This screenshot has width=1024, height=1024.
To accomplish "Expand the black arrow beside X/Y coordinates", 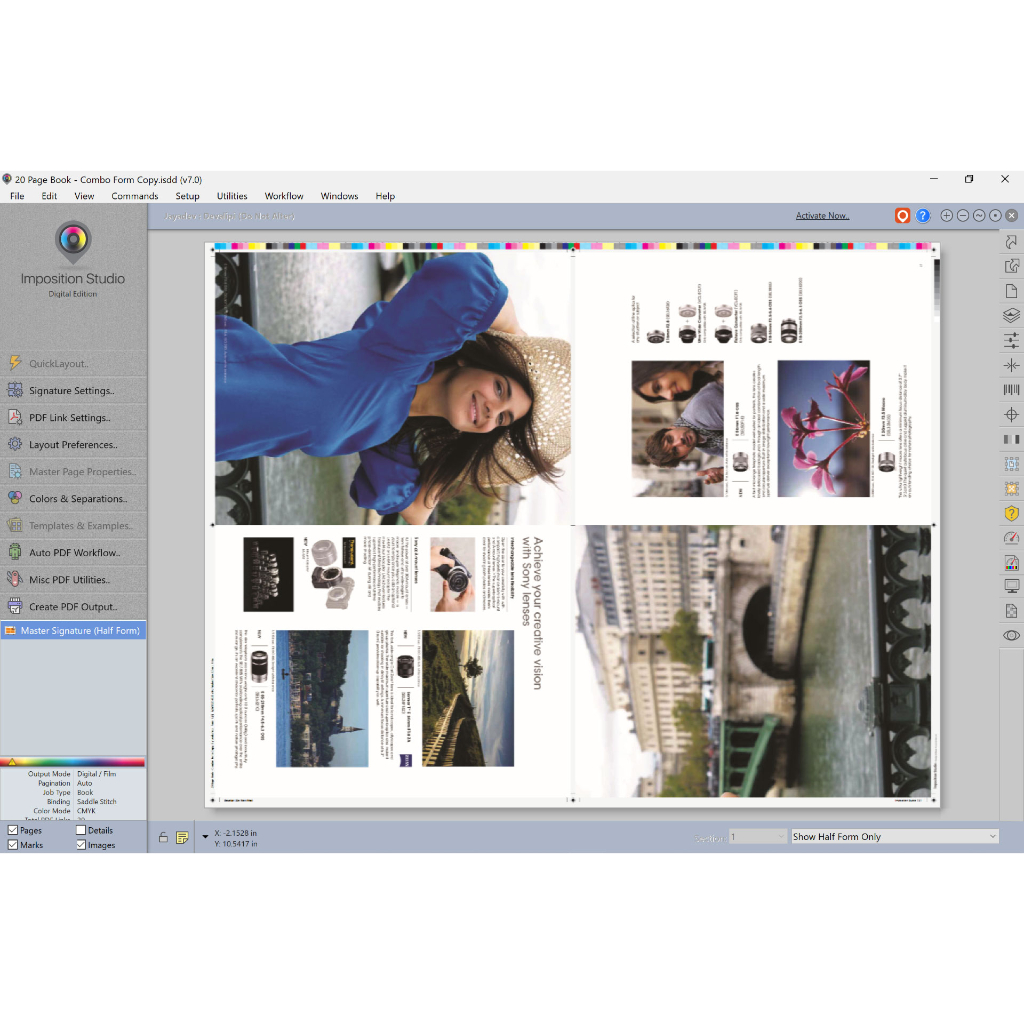I will 205,837.
